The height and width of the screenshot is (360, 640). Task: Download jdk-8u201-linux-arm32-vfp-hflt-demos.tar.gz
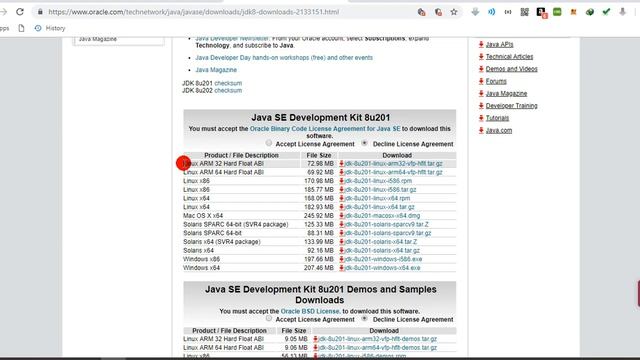click(x=378, y=339)
